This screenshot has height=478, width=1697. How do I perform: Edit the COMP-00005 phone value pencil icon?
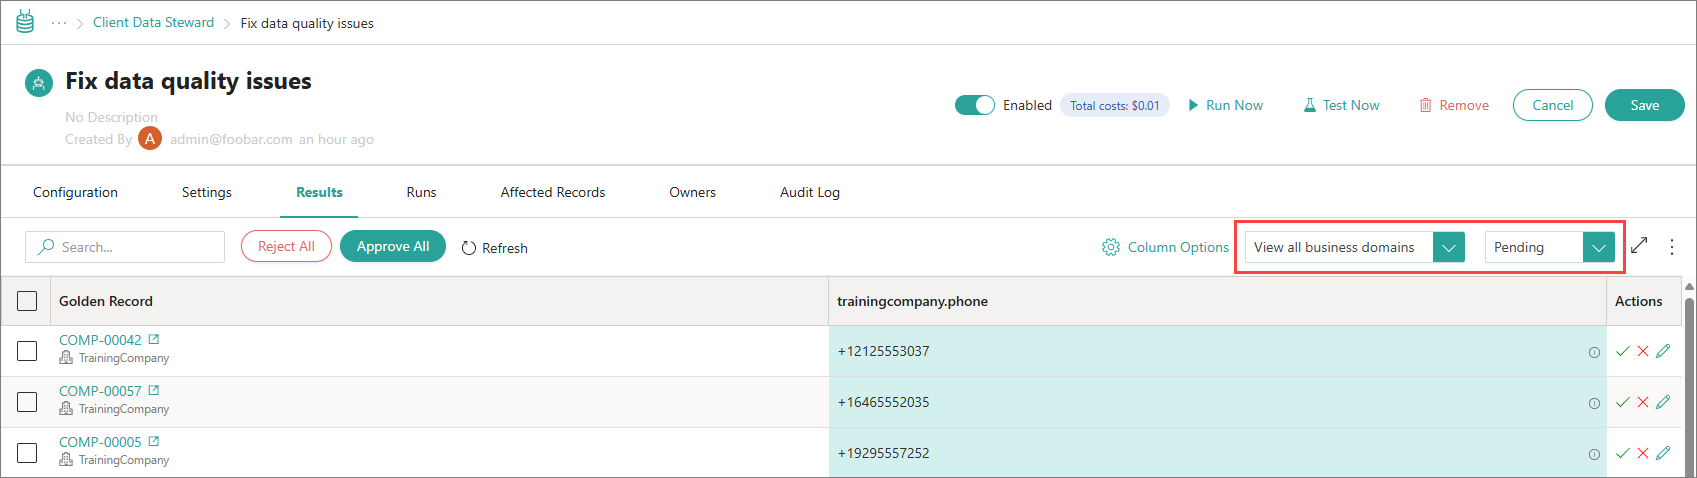coord(1663,453)
